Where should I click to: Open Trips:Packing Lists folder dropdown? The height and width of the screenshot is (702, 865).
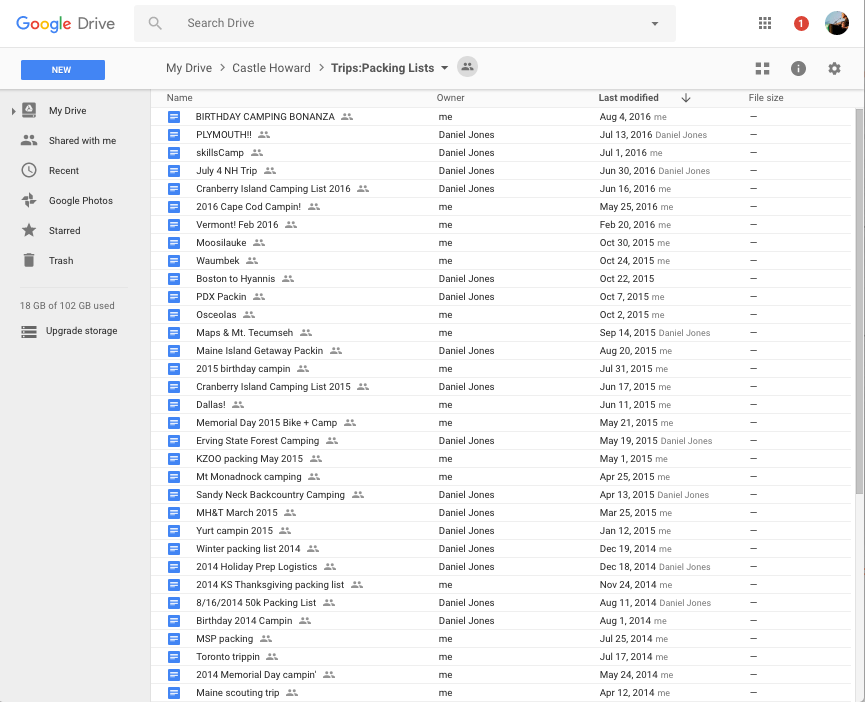(445, 68)
